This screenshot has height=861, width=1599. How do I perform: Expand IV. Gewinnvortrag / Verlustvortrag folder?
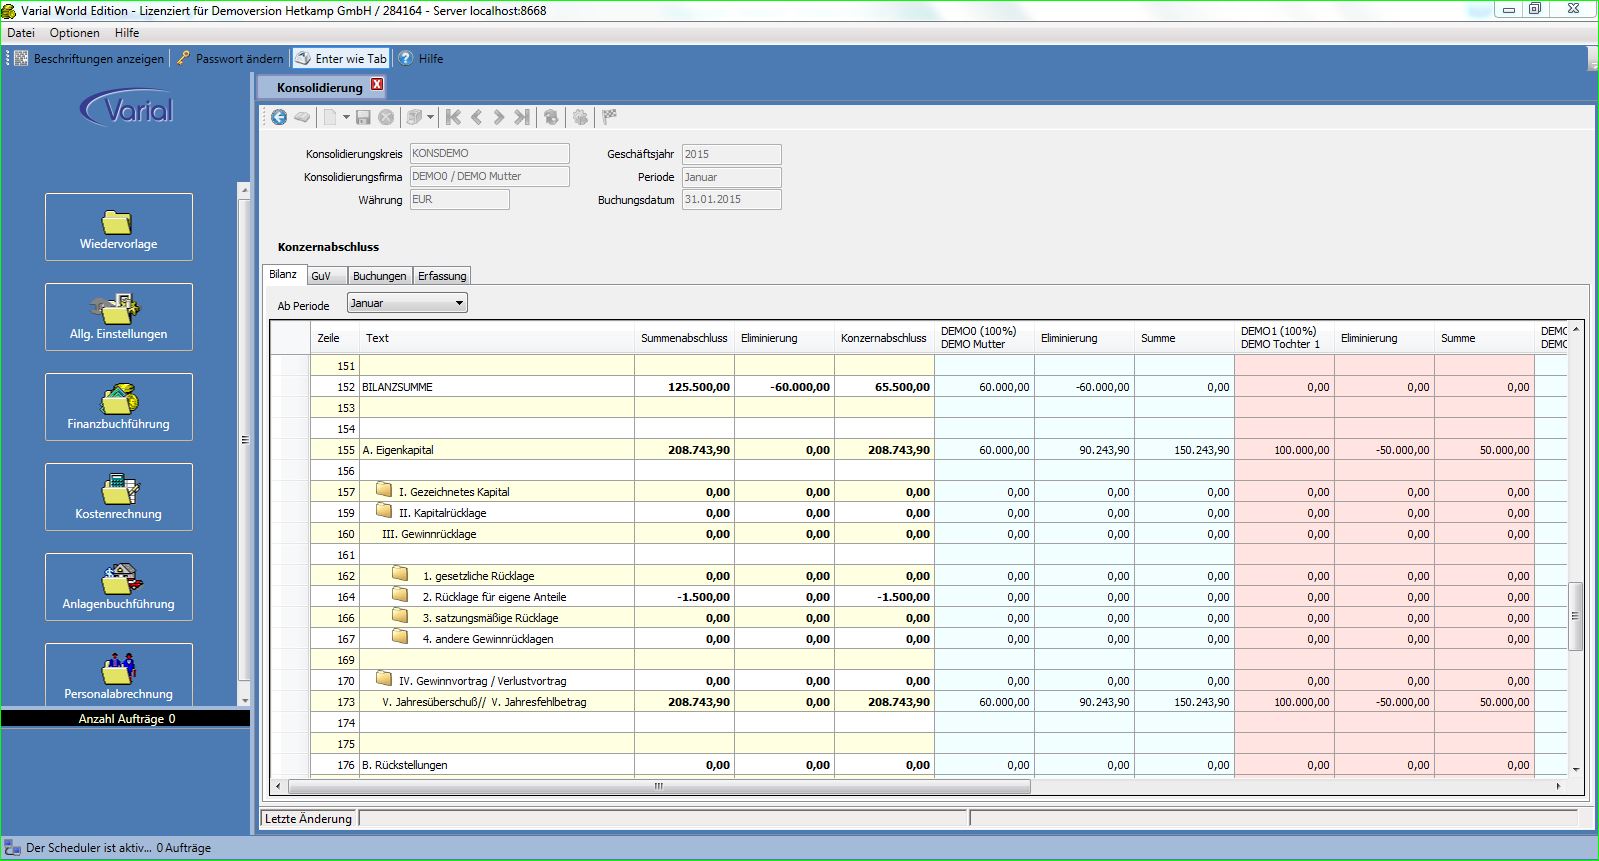384,679
